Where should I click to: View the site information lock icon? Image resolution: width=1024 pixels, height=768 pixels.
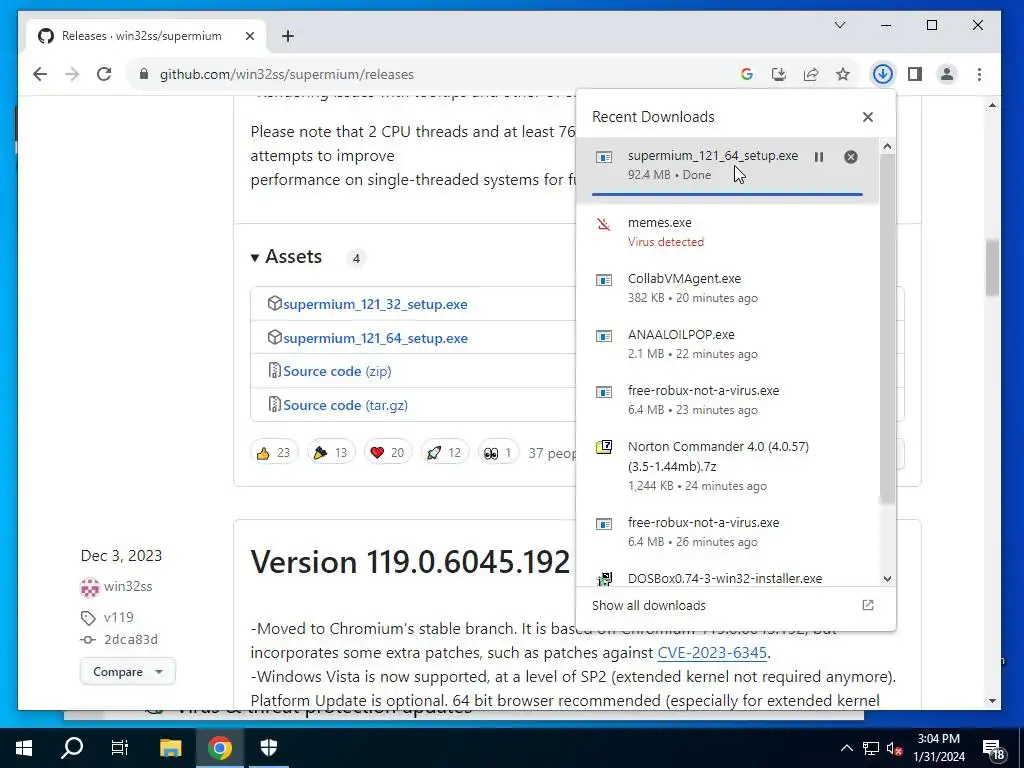point(144,74)
